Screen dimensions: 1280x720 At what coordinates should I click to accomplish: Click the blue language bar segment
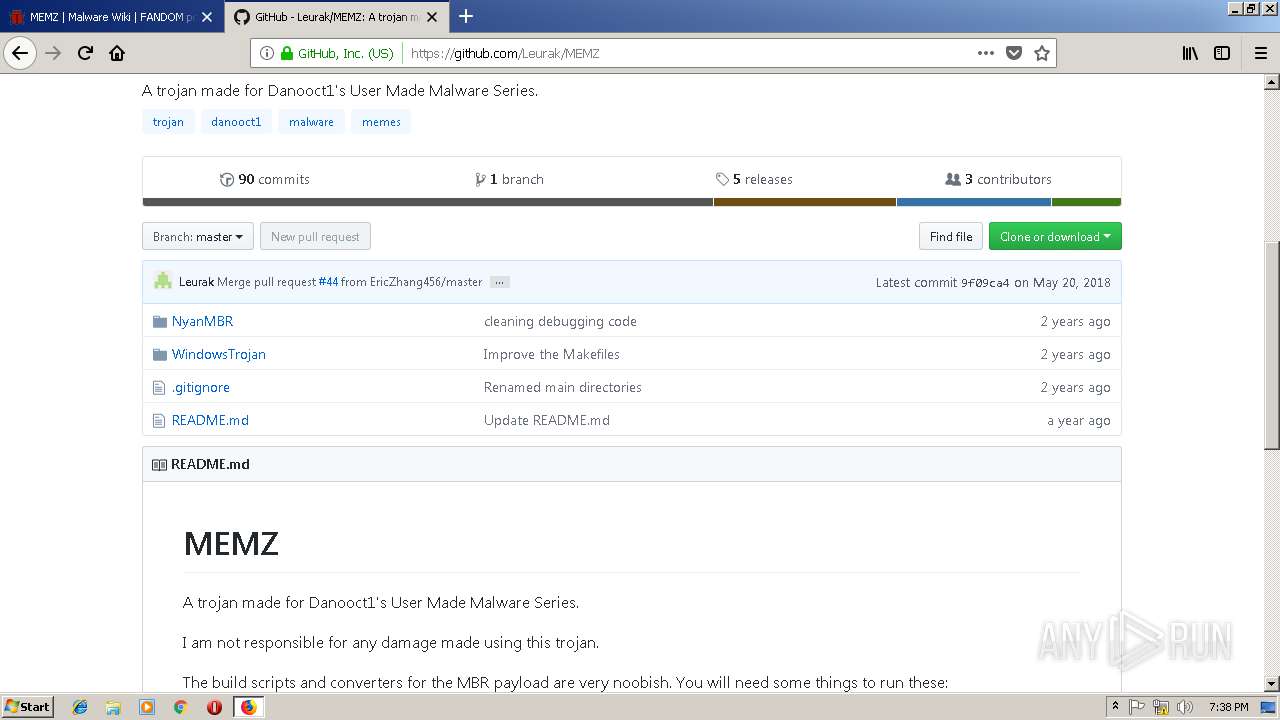(x=974, y=202)
